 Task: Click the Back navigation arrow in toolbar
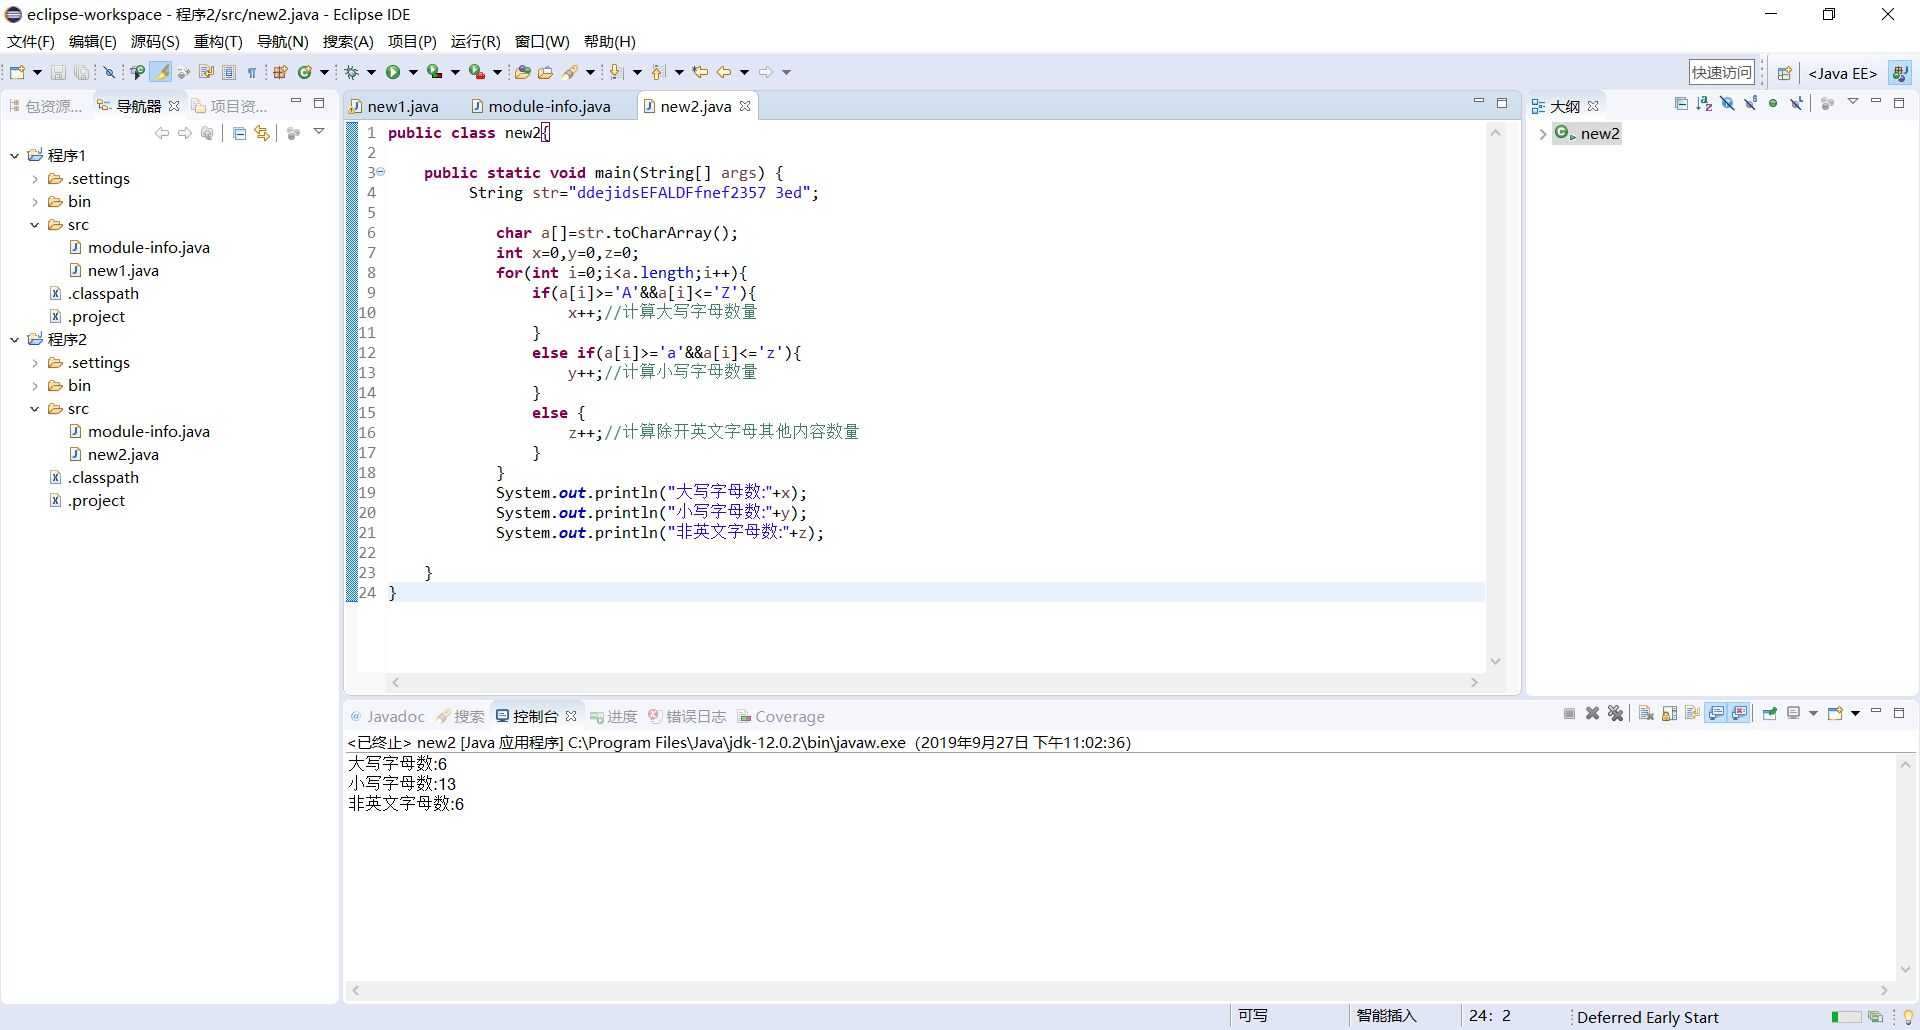click(x=724, y=72)
